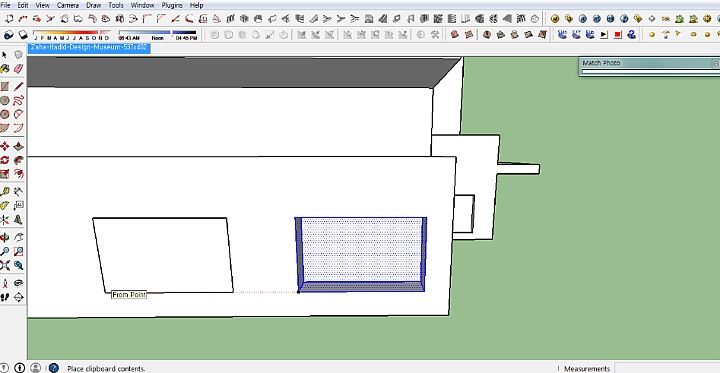The height and width of the screenshot is (373, 720).
Task: Activate the Move tool
Action: click(5, 147)
